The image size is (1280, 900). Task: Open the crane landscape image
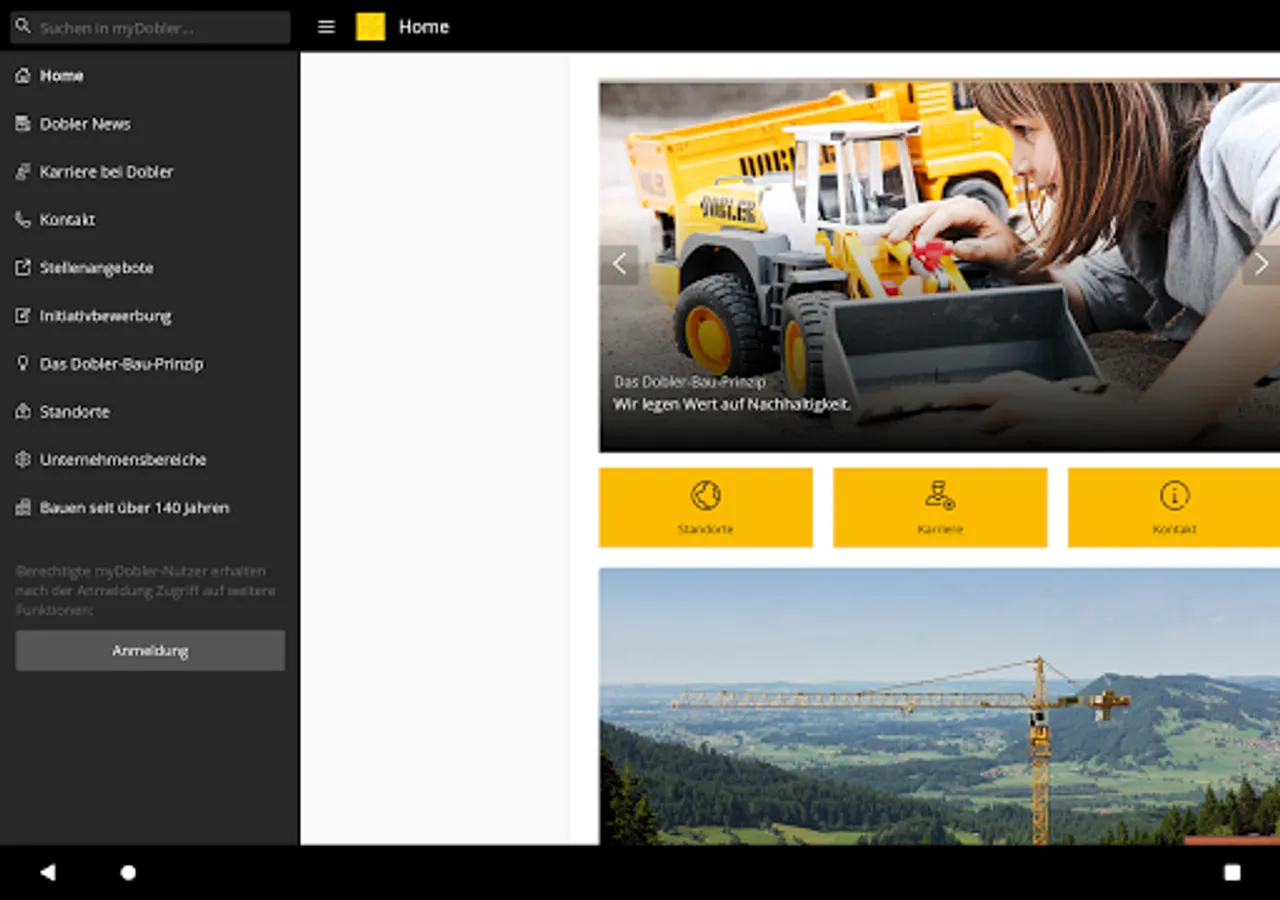pyautogui.click(x=940, y=707)
